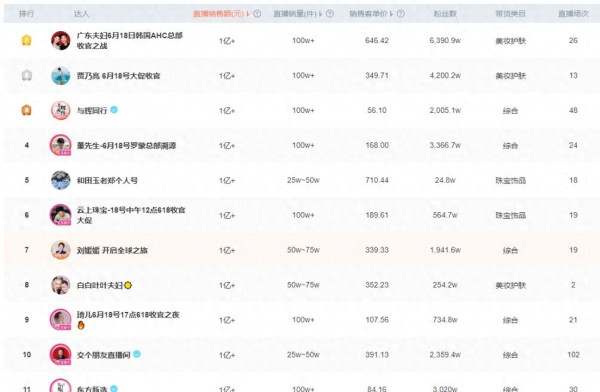
Task: Open avatar of 贾乃亮 streamer
Action: pos(61,75)
